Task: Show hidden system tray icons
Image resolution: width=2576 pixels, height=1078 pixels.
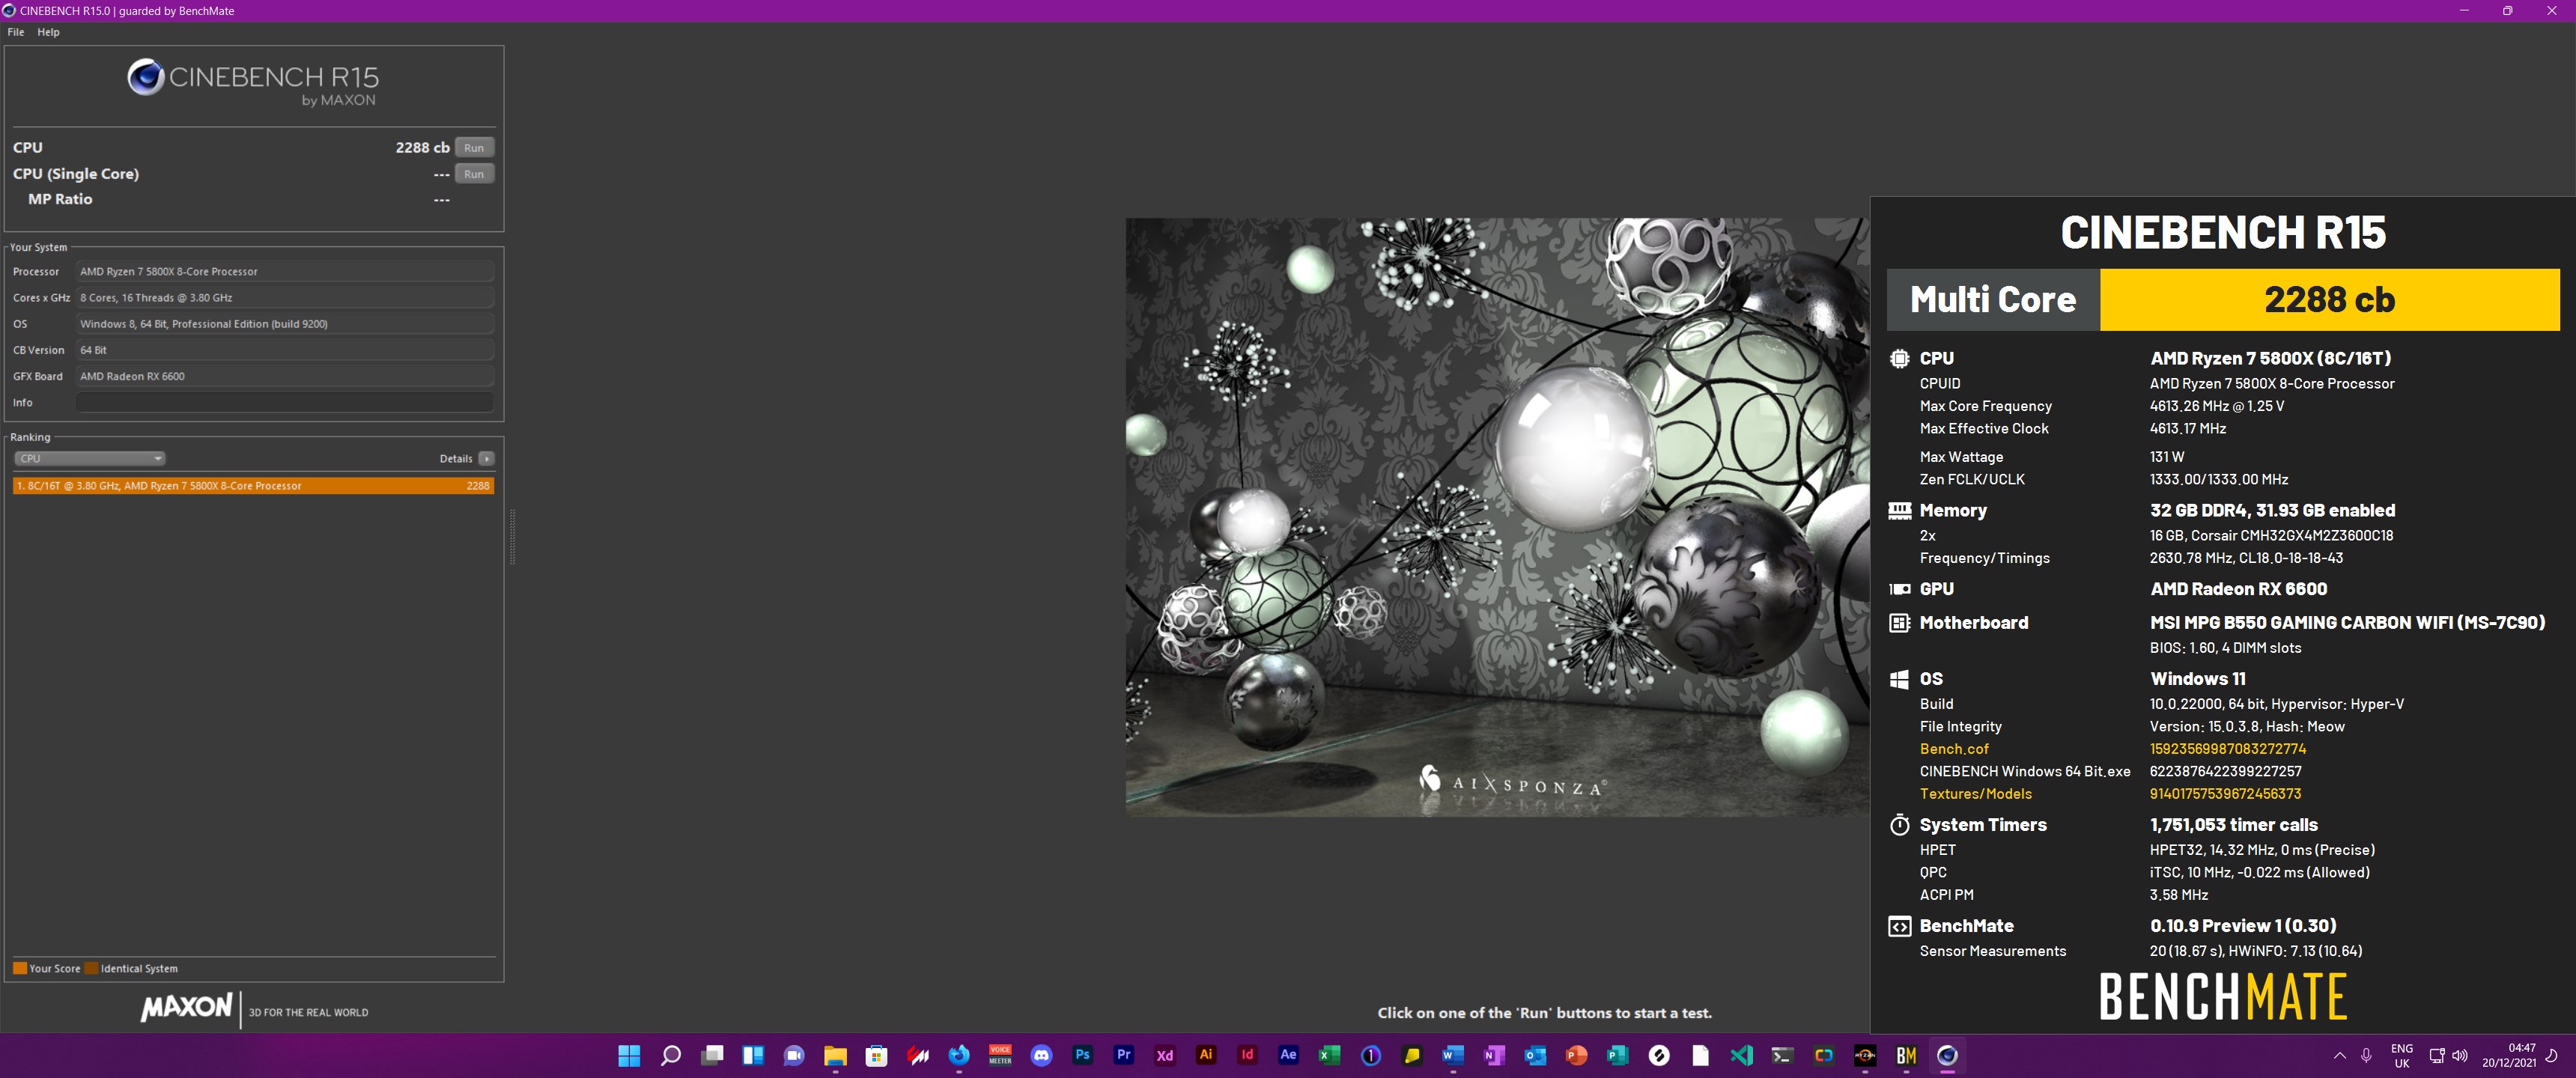Action: click(2339, 1055)
